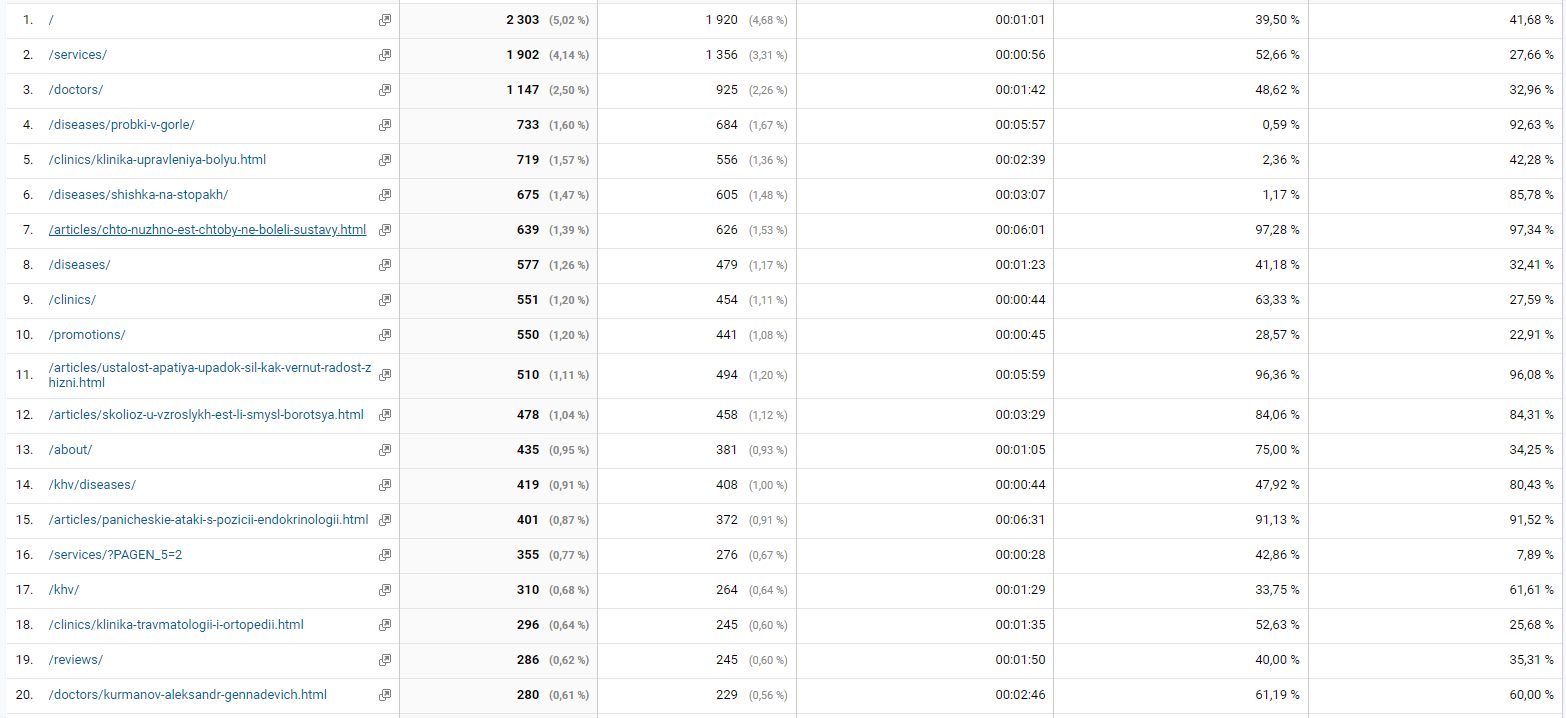This screenshot has height=718, width=1566.
Task: Click the panicheskie-ataki article link
Action: coord(208,520)
